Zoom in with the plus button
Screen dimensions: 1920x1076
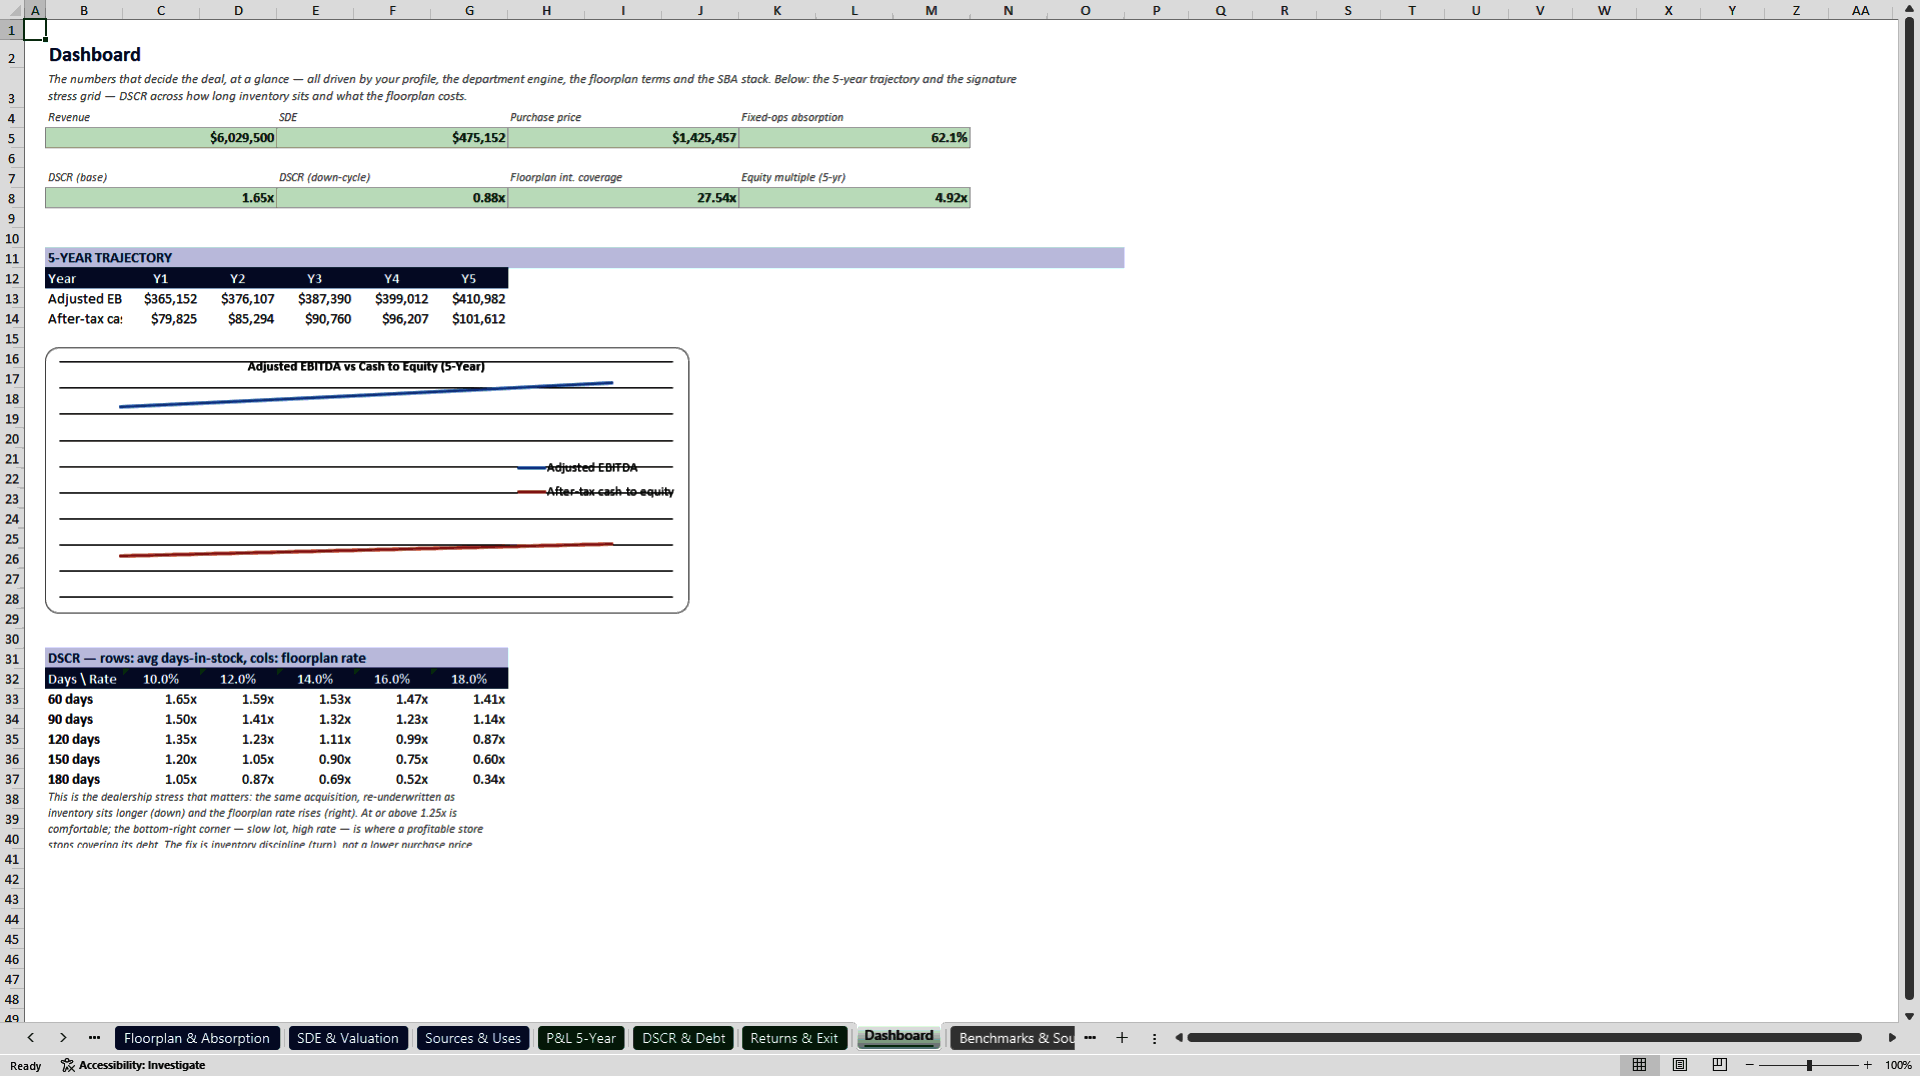[1867, 1065]
